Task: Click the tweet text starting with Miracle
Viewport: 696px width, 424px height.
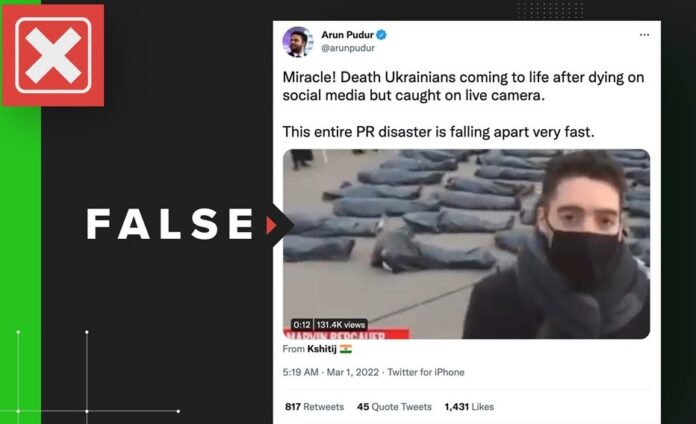Action: pos(463,104)
